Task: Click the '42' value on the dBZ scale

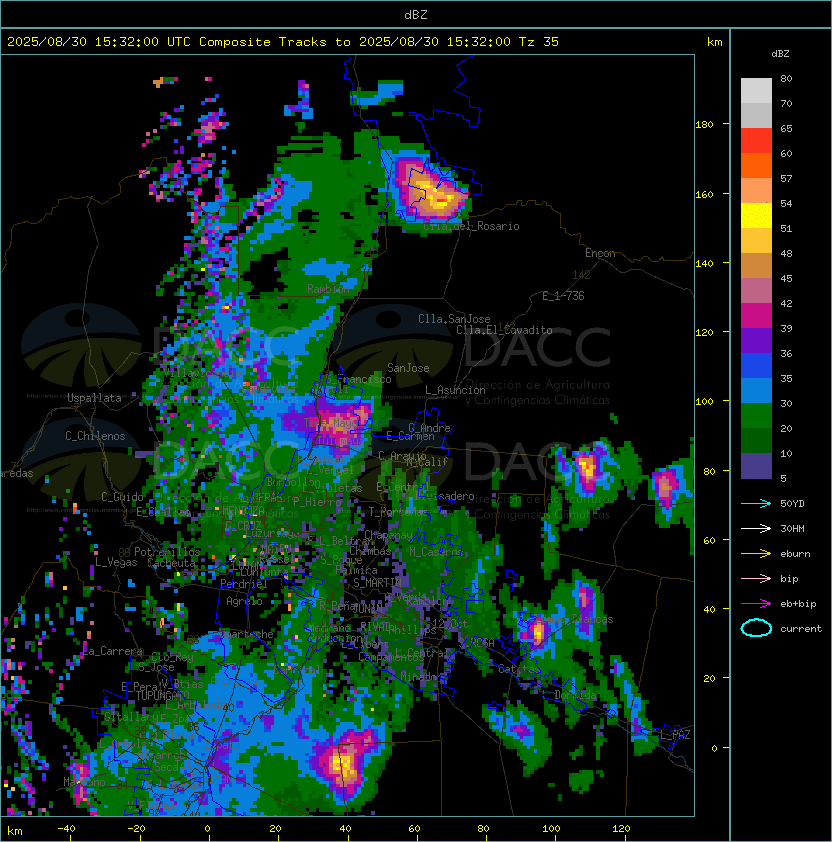Action: [x=786, y=303]
